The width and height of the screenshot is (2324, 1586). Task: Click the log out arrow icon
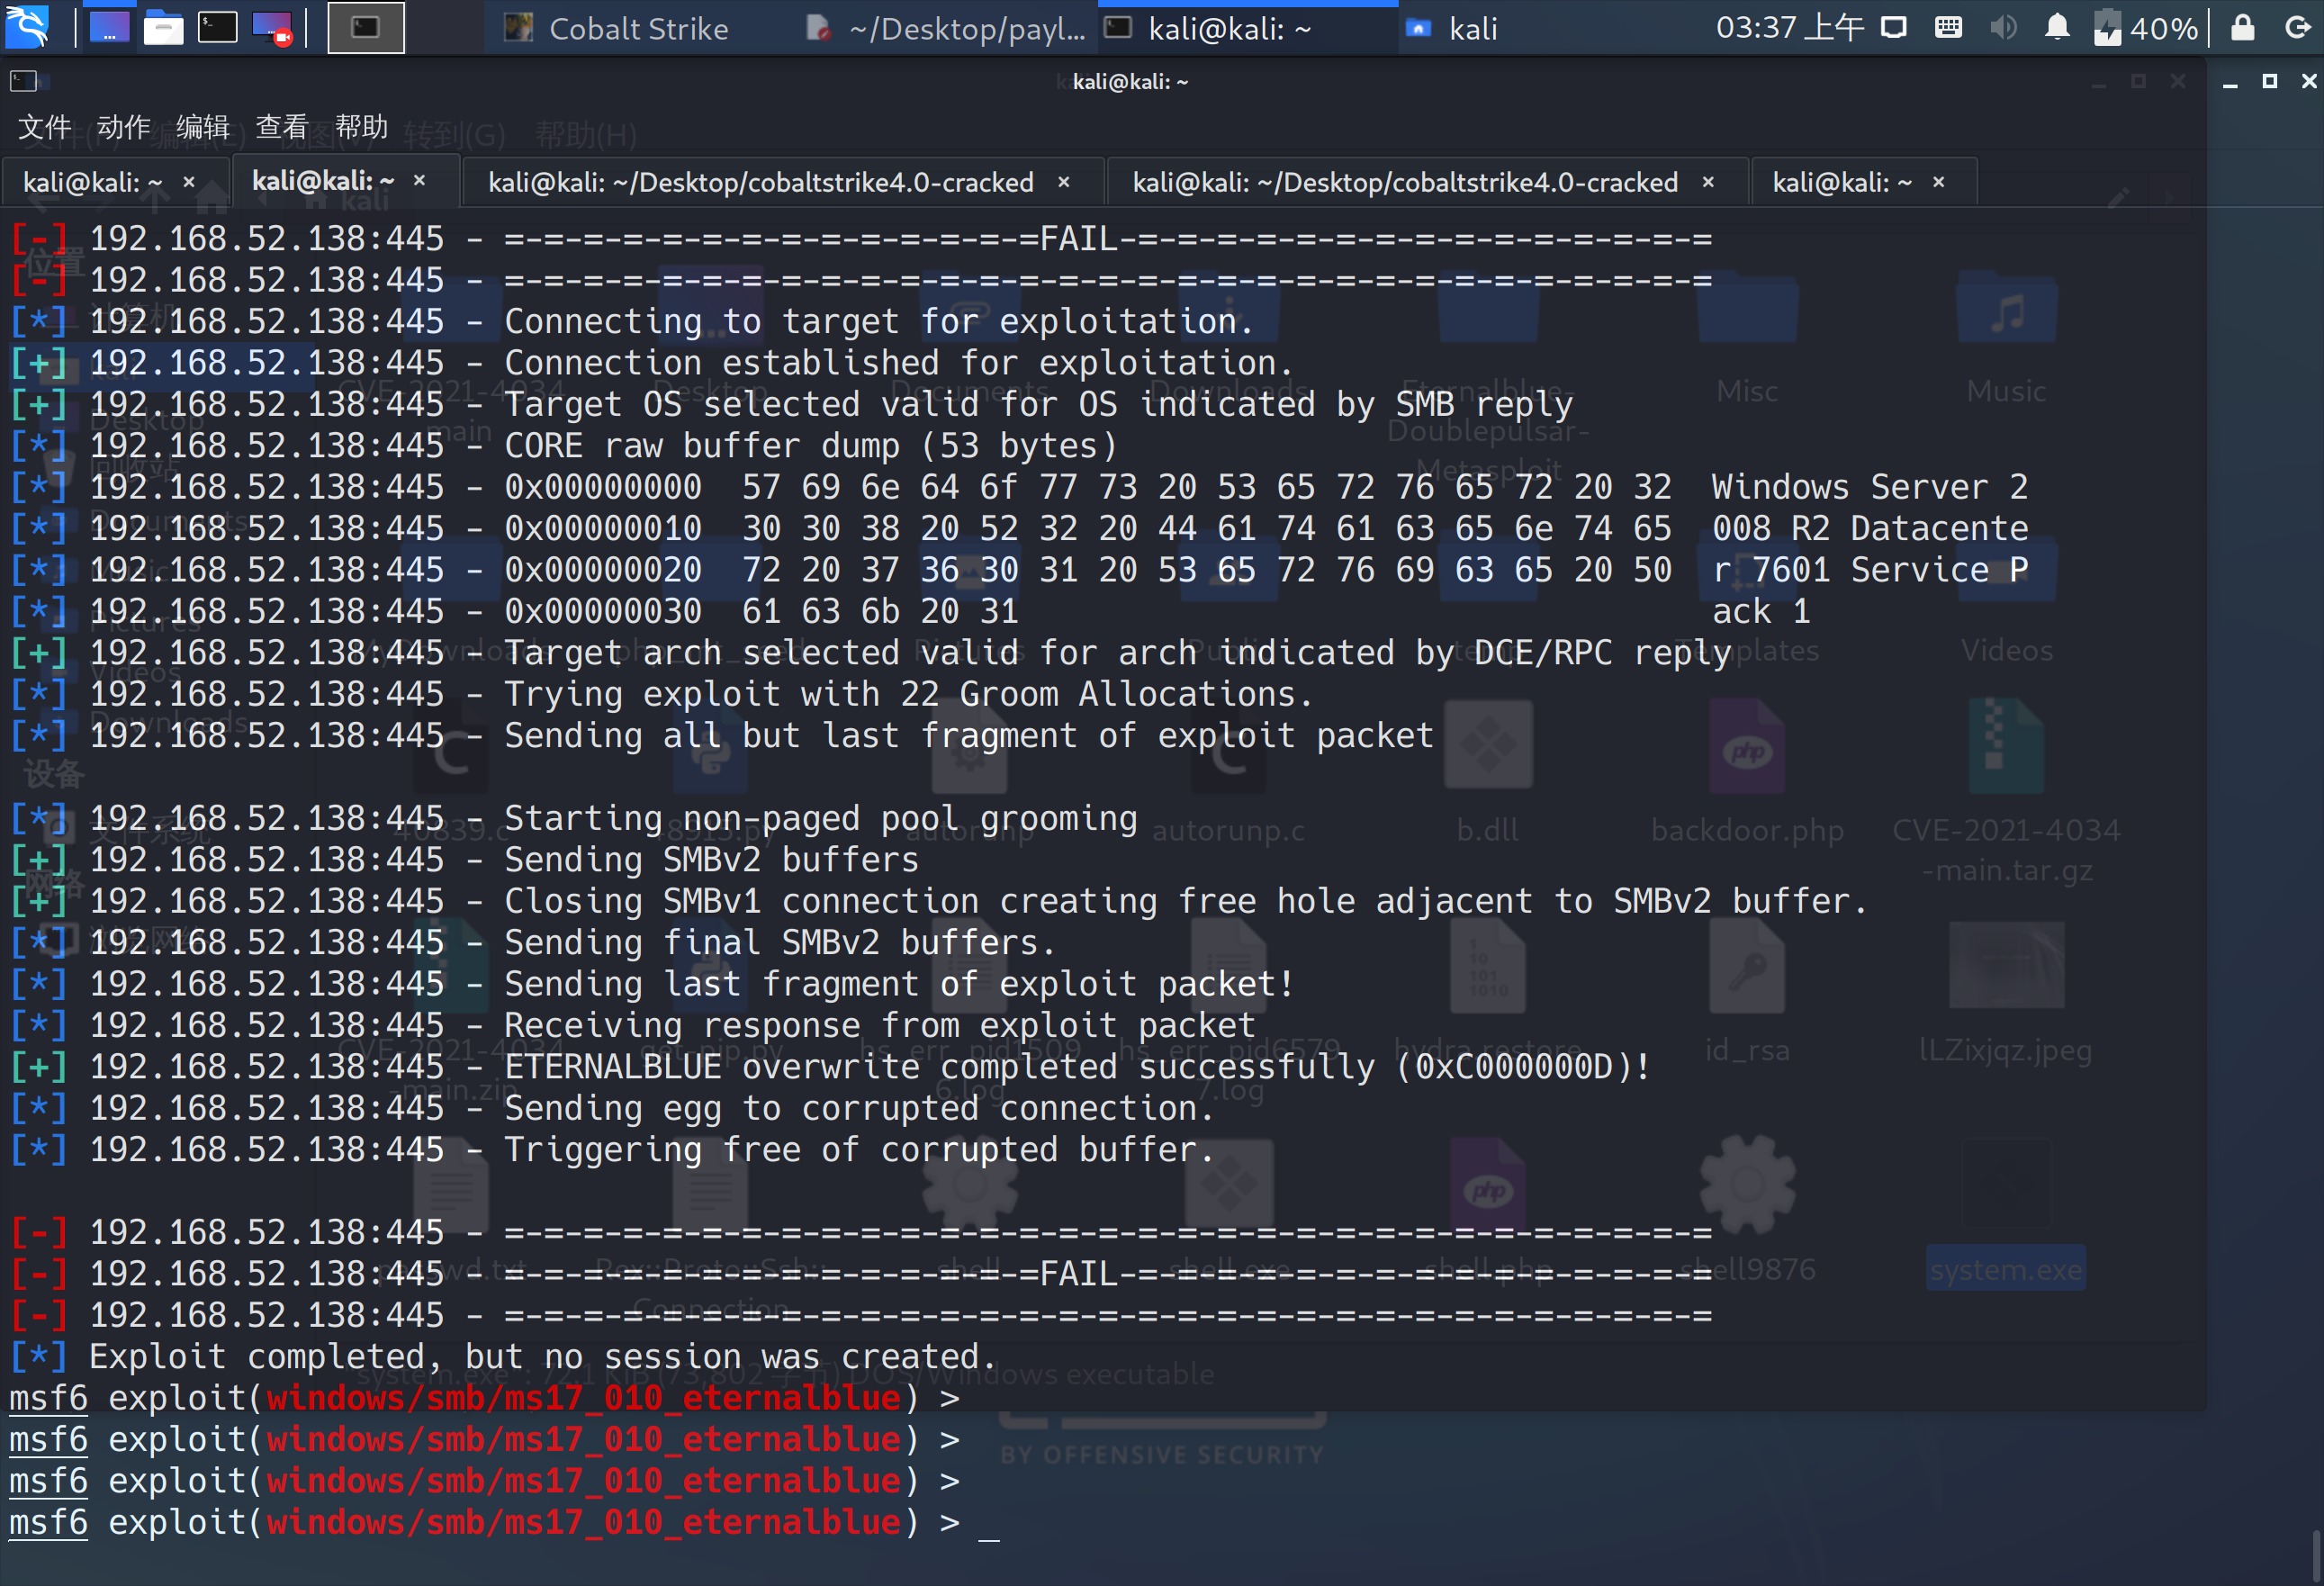(x=2297, y=28)
